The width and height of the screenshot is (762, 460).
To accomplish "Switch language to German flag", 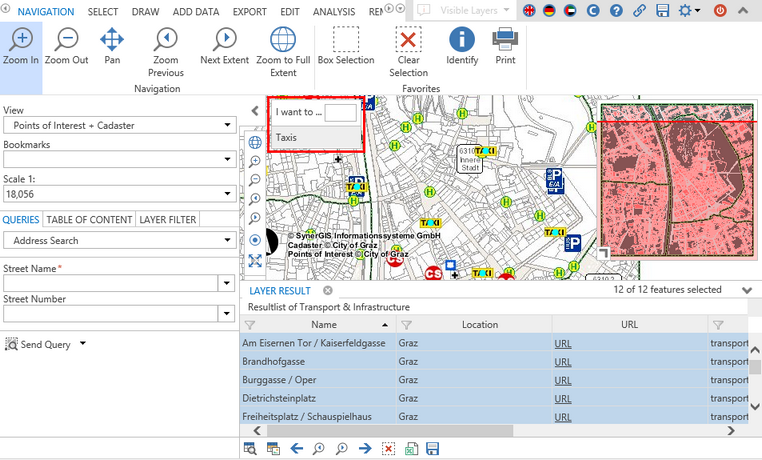I will click(549, 10).
